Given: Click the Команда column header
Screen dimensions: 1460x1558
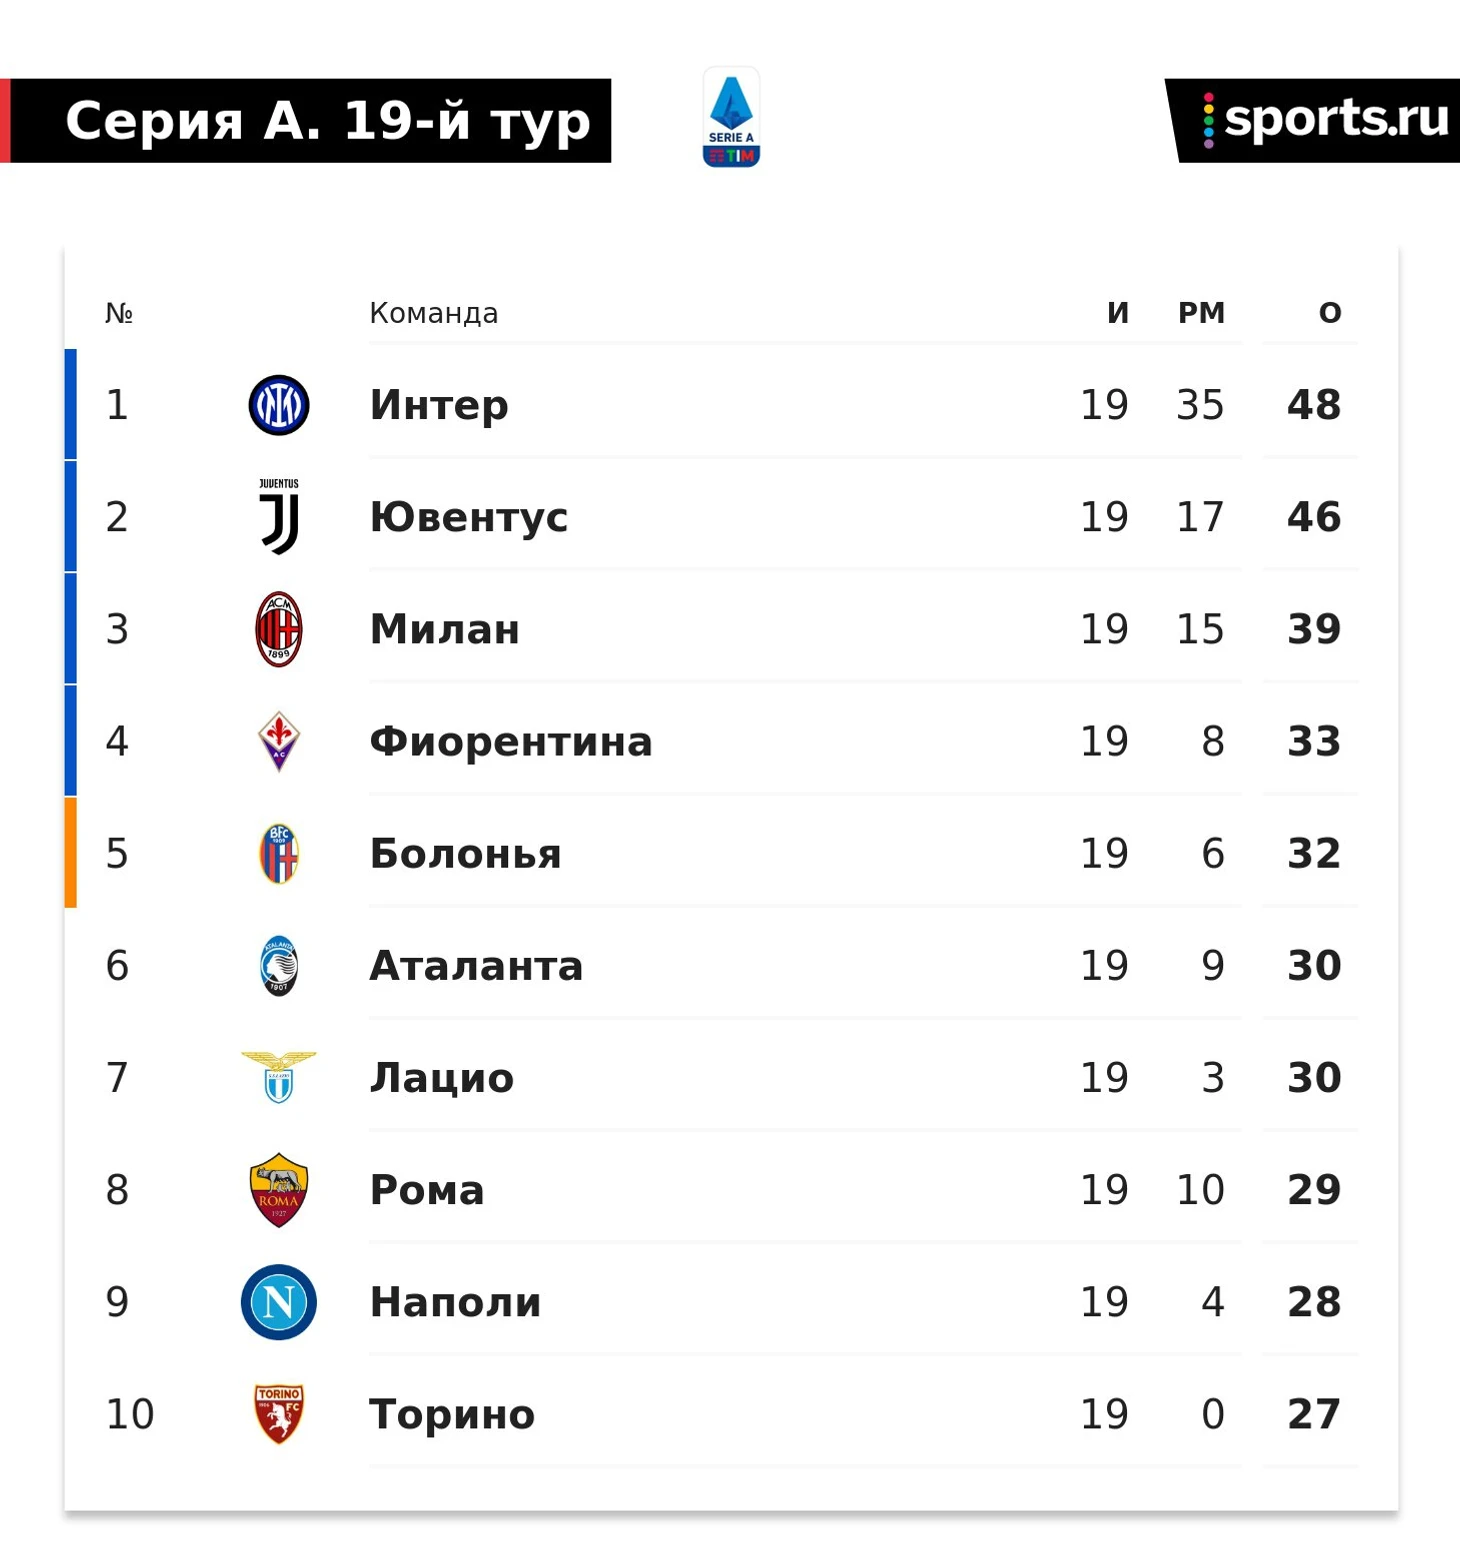Looking at the screenshot, I should 434,313.
